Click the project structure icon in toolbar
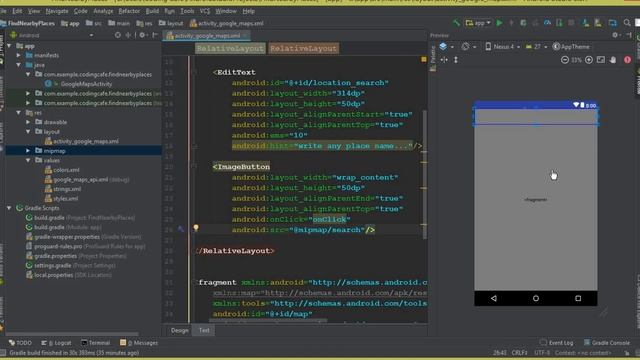 [613, 23]
